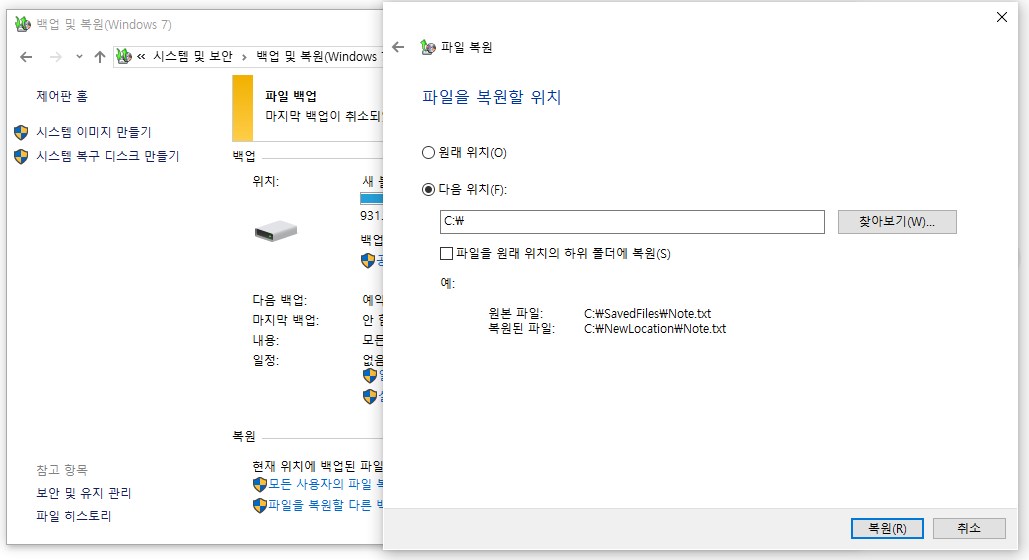1029x560 pixels.
Task: Click example path C:\SavedFiles\Note.txt
Action: (648, 314)
